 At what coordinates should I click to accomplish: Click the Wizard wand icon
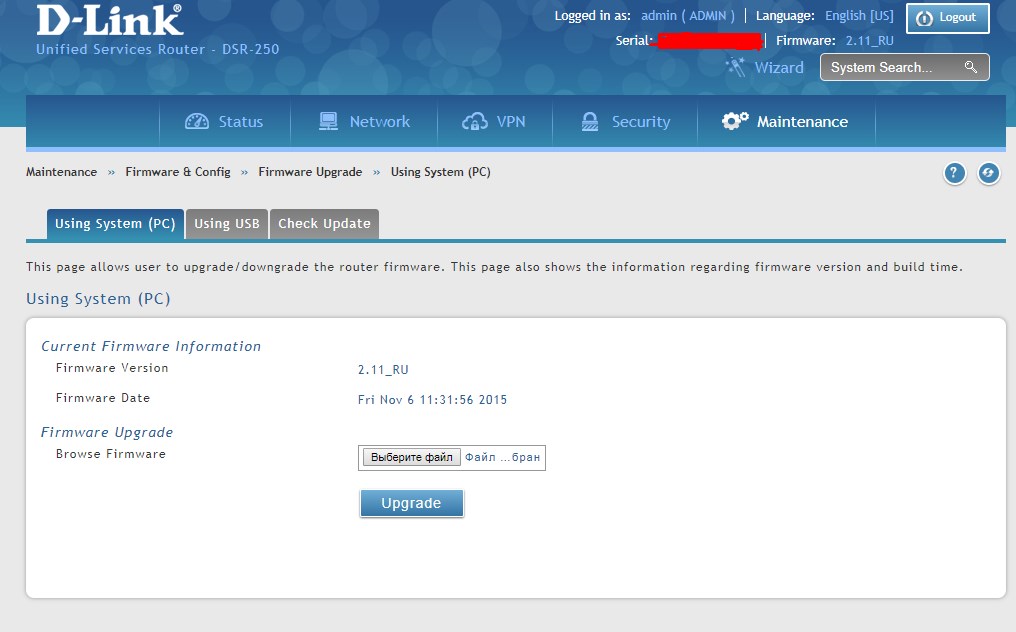(736, 67)
